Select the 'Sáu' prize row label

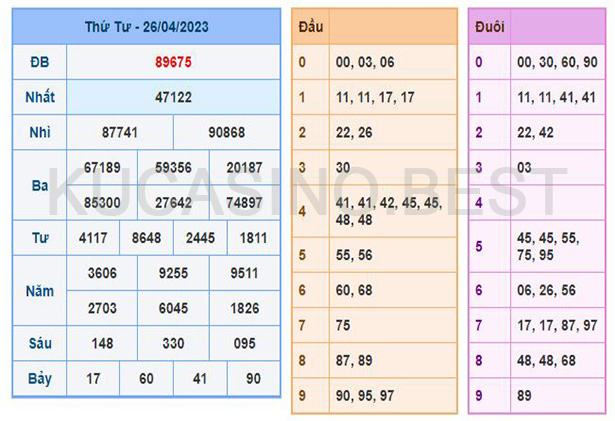pyautogui.click(x=40, y=343)
